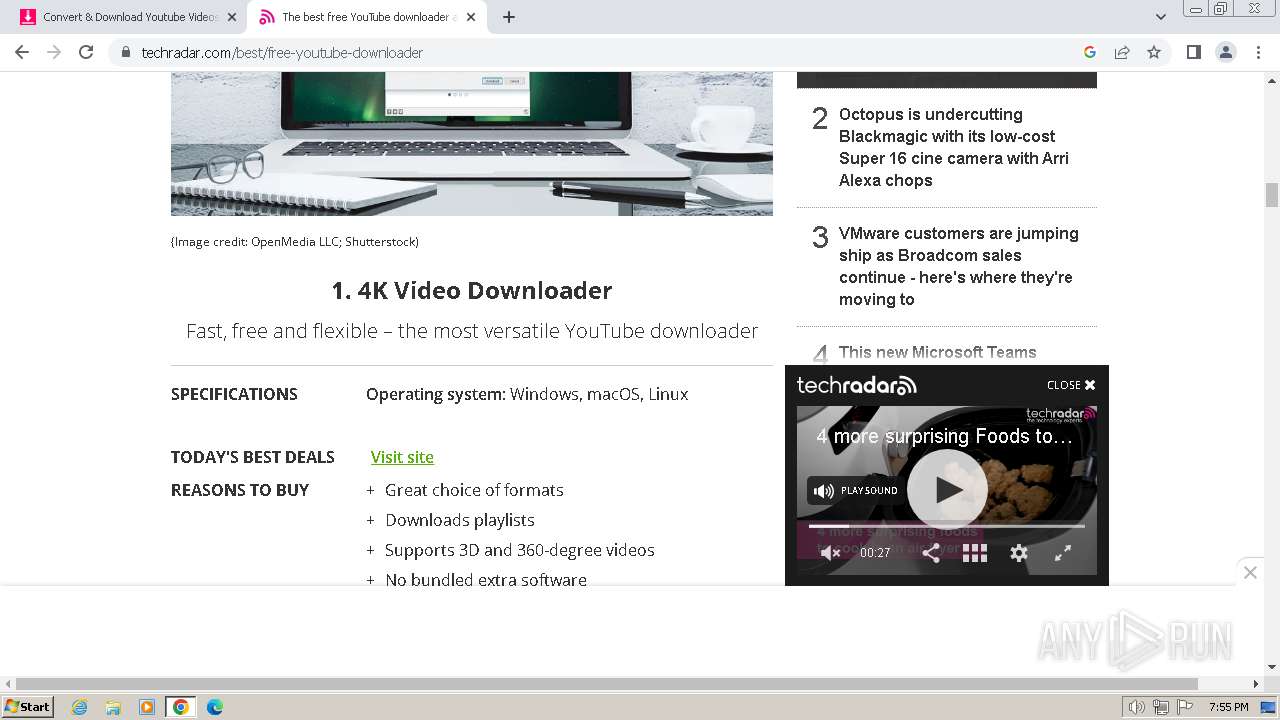The image size is (1280, 720).
Task: Open Chrome three-dot menu
Action: pyautogui.click(x=1258, y=52)
